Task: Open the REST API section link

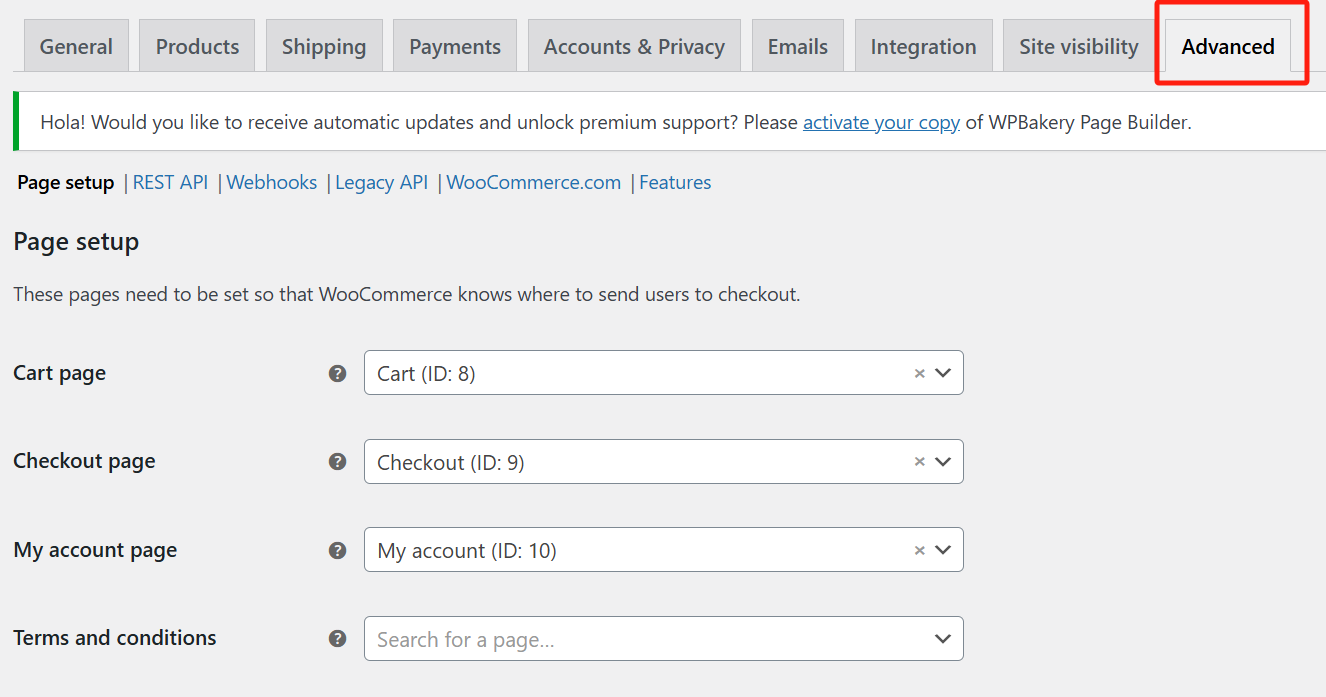Action: click(x=170, y=182)
